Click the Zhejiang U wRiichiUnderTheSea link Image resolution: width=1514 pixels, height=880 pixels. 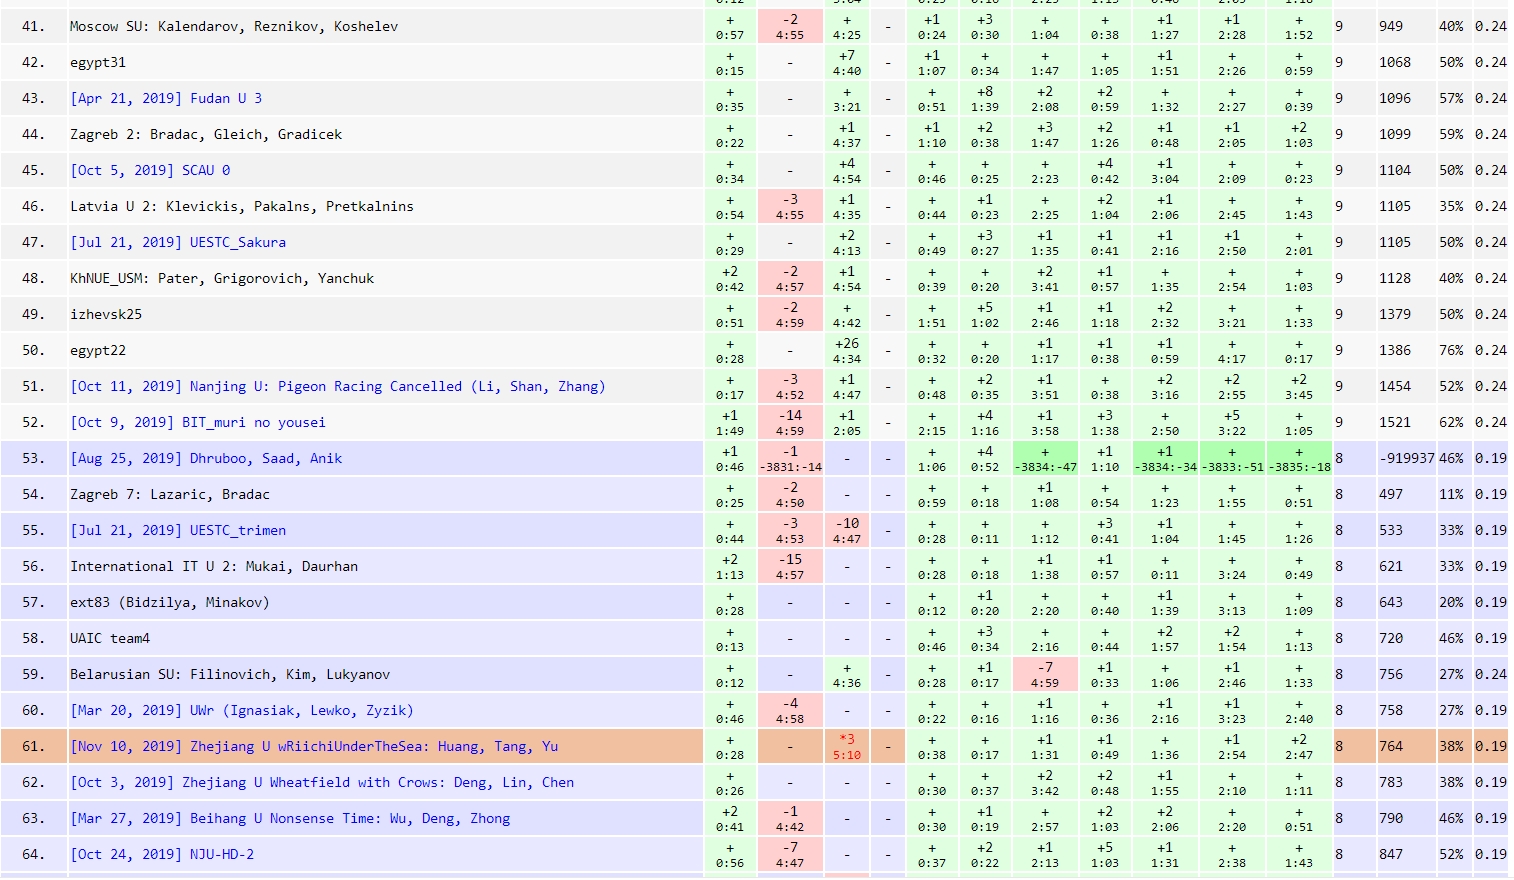pyautogui.click(x=314, y=746)
